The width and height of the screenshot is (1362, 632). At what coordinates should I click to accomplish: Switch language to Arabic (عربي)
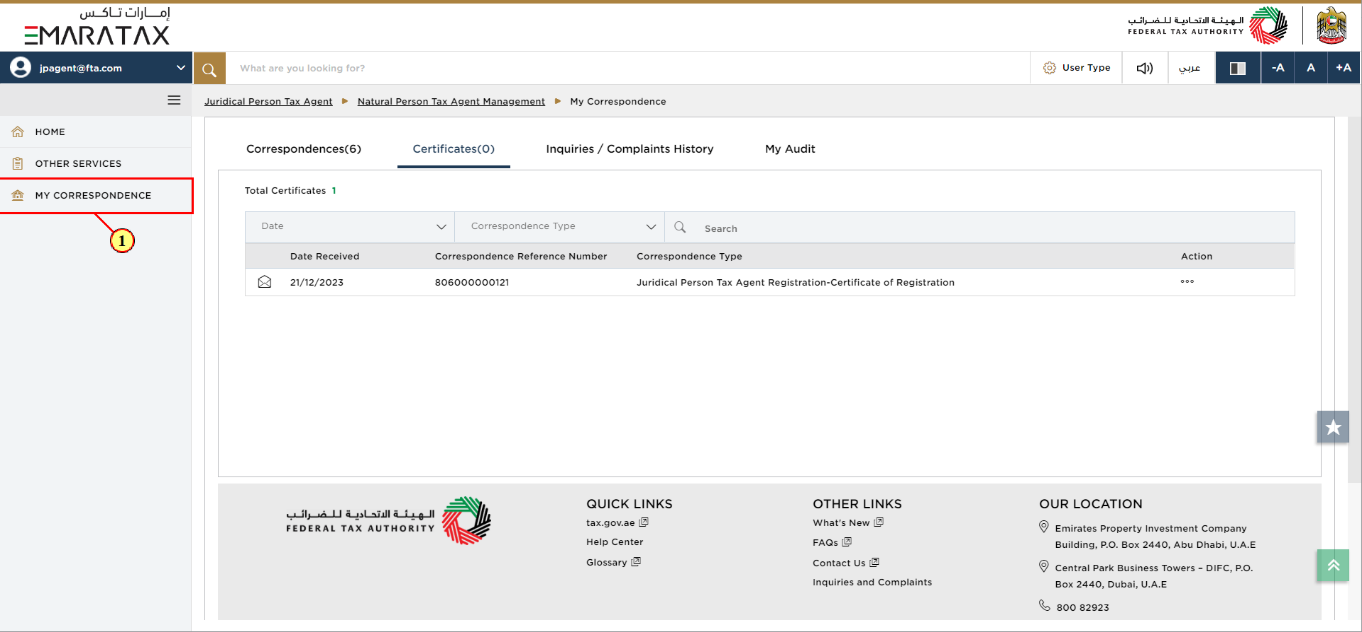1190,68
